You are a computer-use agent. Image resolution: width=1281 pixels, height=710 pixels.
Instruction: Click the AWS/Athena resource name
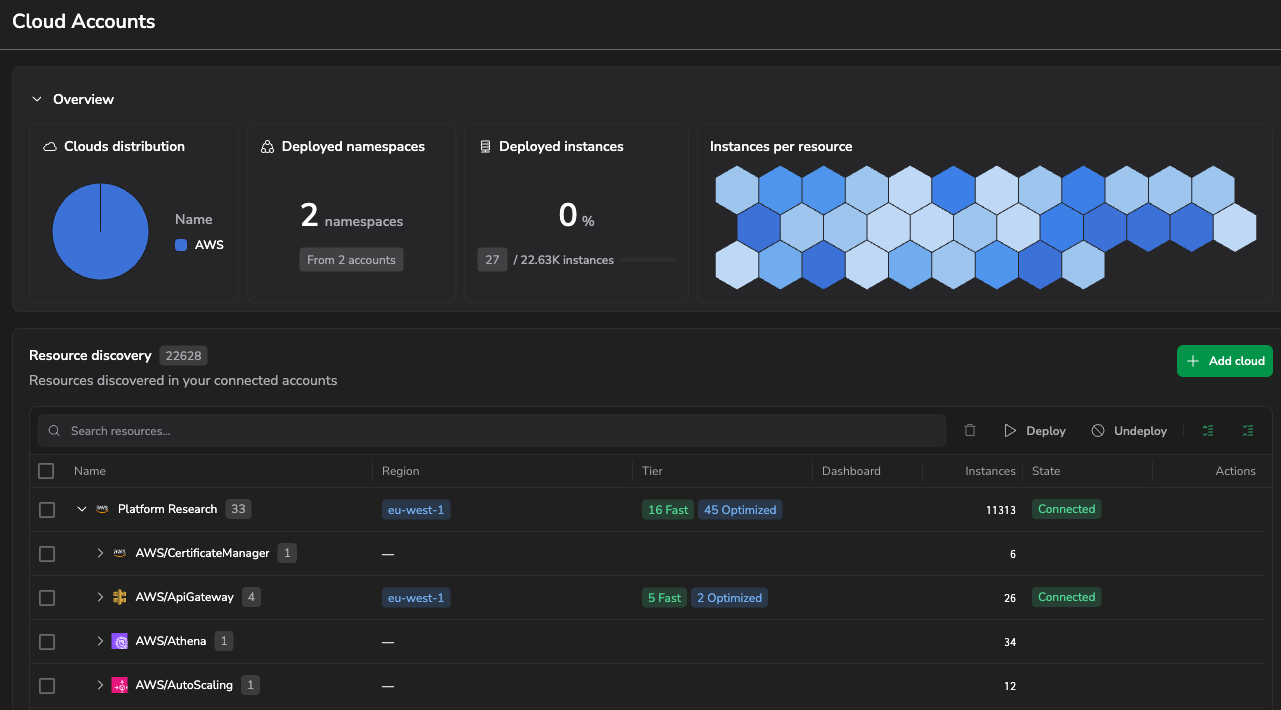[171, 641]
